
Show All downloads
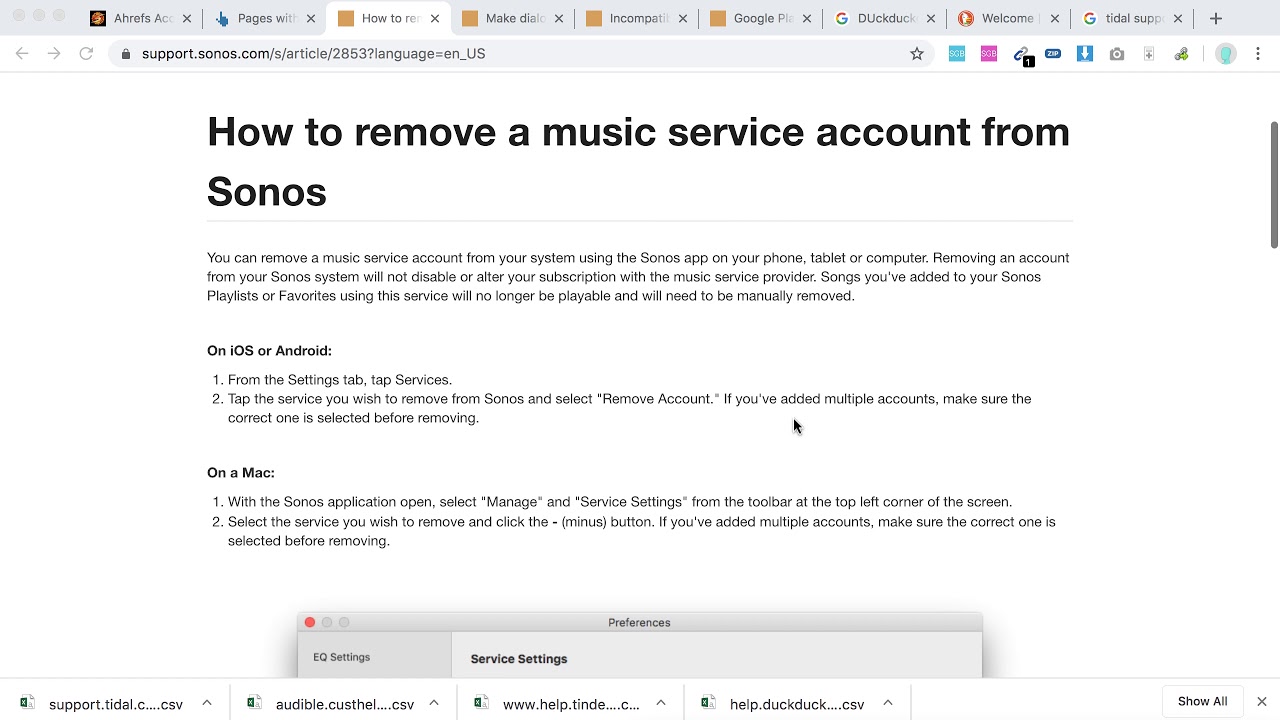pos(1202,702)
